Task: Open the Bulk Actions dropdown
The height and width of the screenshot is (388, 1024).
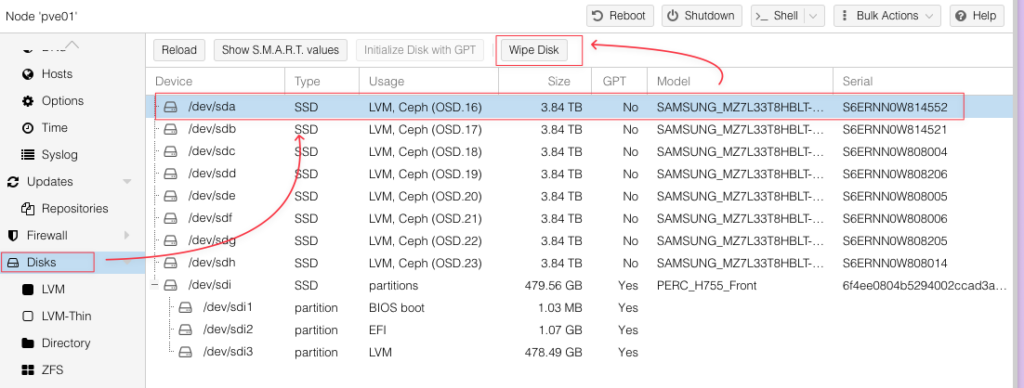Action: click(x=887, y=16)
